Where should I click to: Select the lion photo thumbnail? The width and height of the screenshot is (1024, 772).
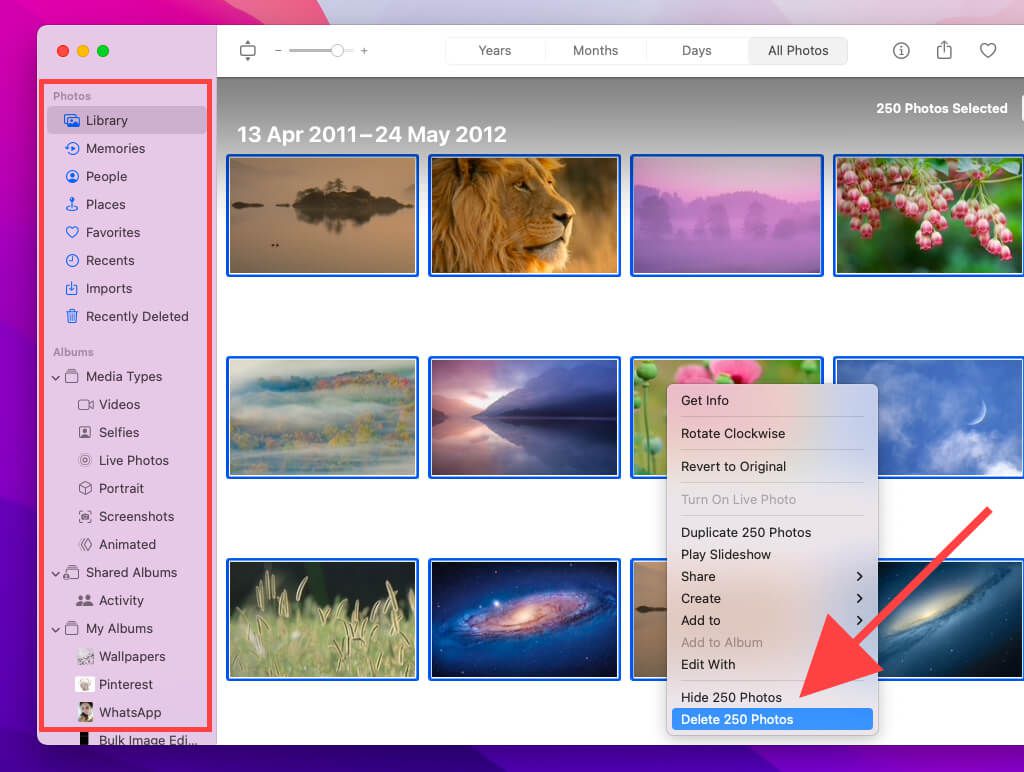click(524, 215)
